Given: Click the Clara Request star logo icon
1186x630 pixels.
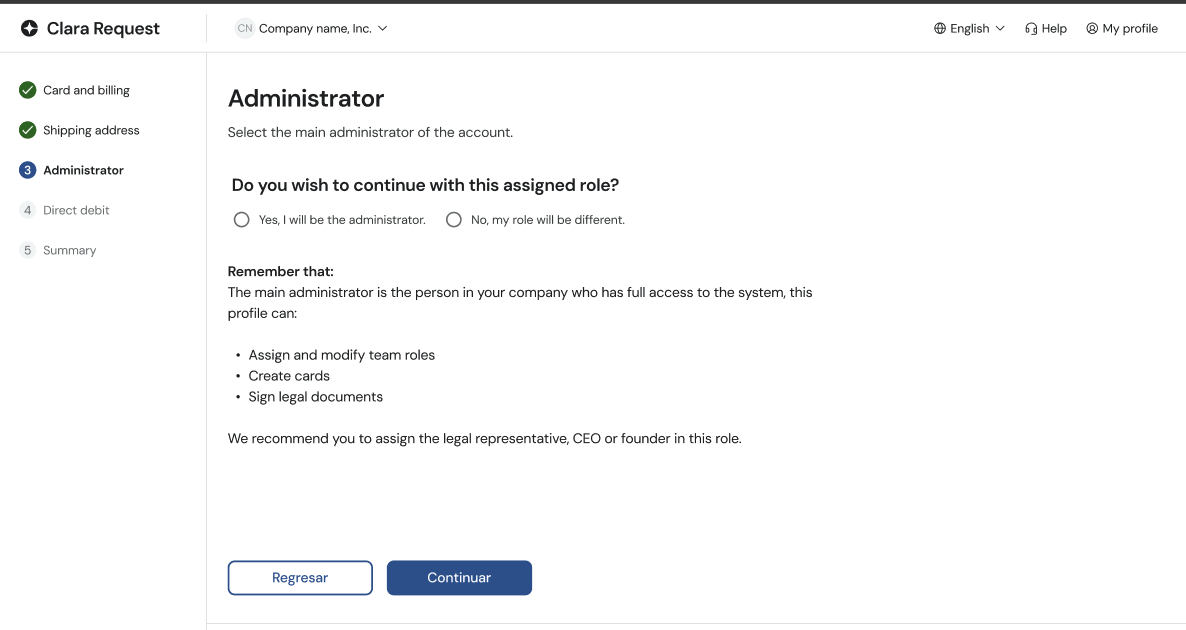Looking at the screenshot, I should click(x=29, y=29).
